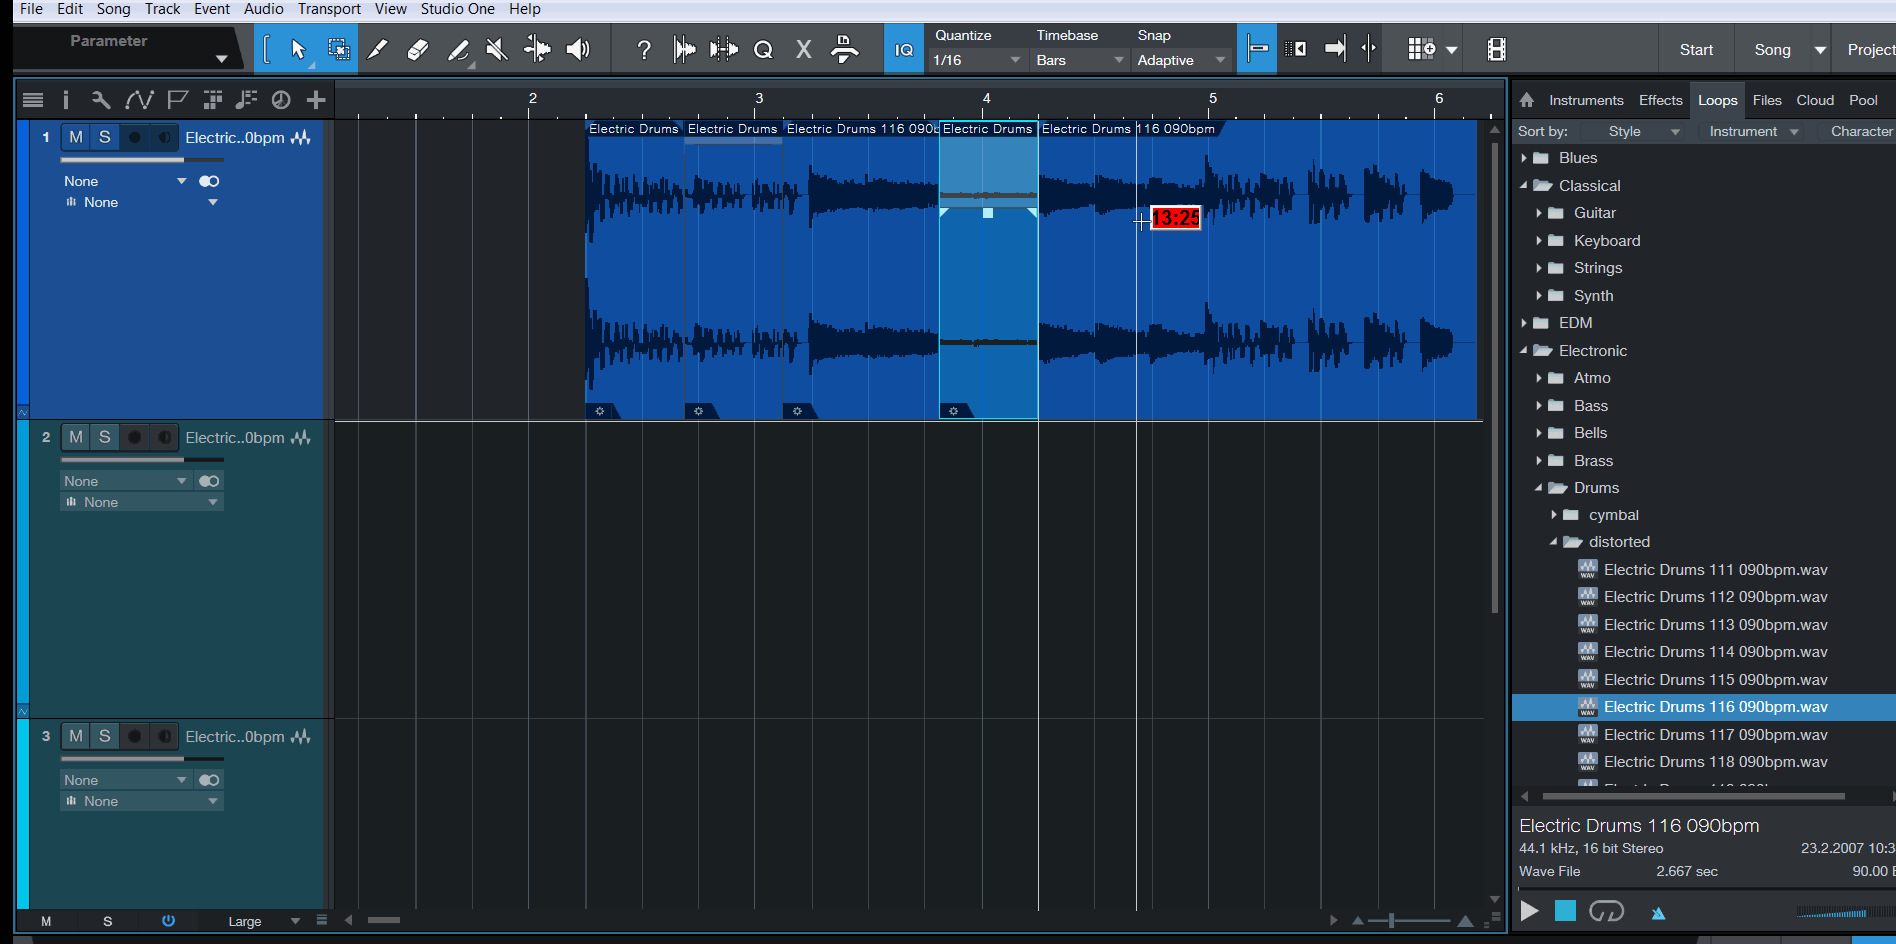Open the inspector i icon
The width and height of the screenshot is (1896, 944).
click(x=66, y=100)
